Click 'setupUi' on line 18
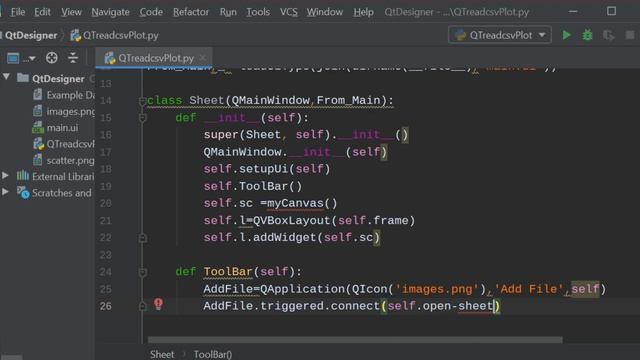Image resolution: width=640 pixels, height=360 pixels. [x=263, y=169]
